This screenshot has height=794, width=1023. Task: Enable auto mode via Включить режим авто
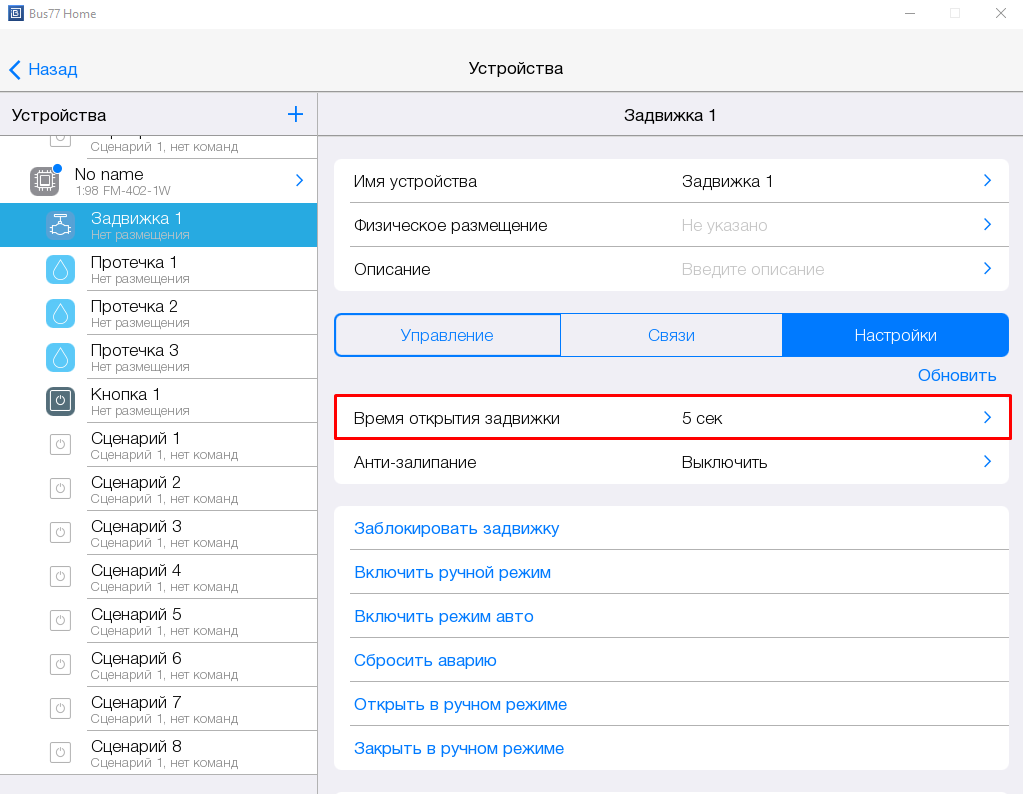[x=443, y=616]
